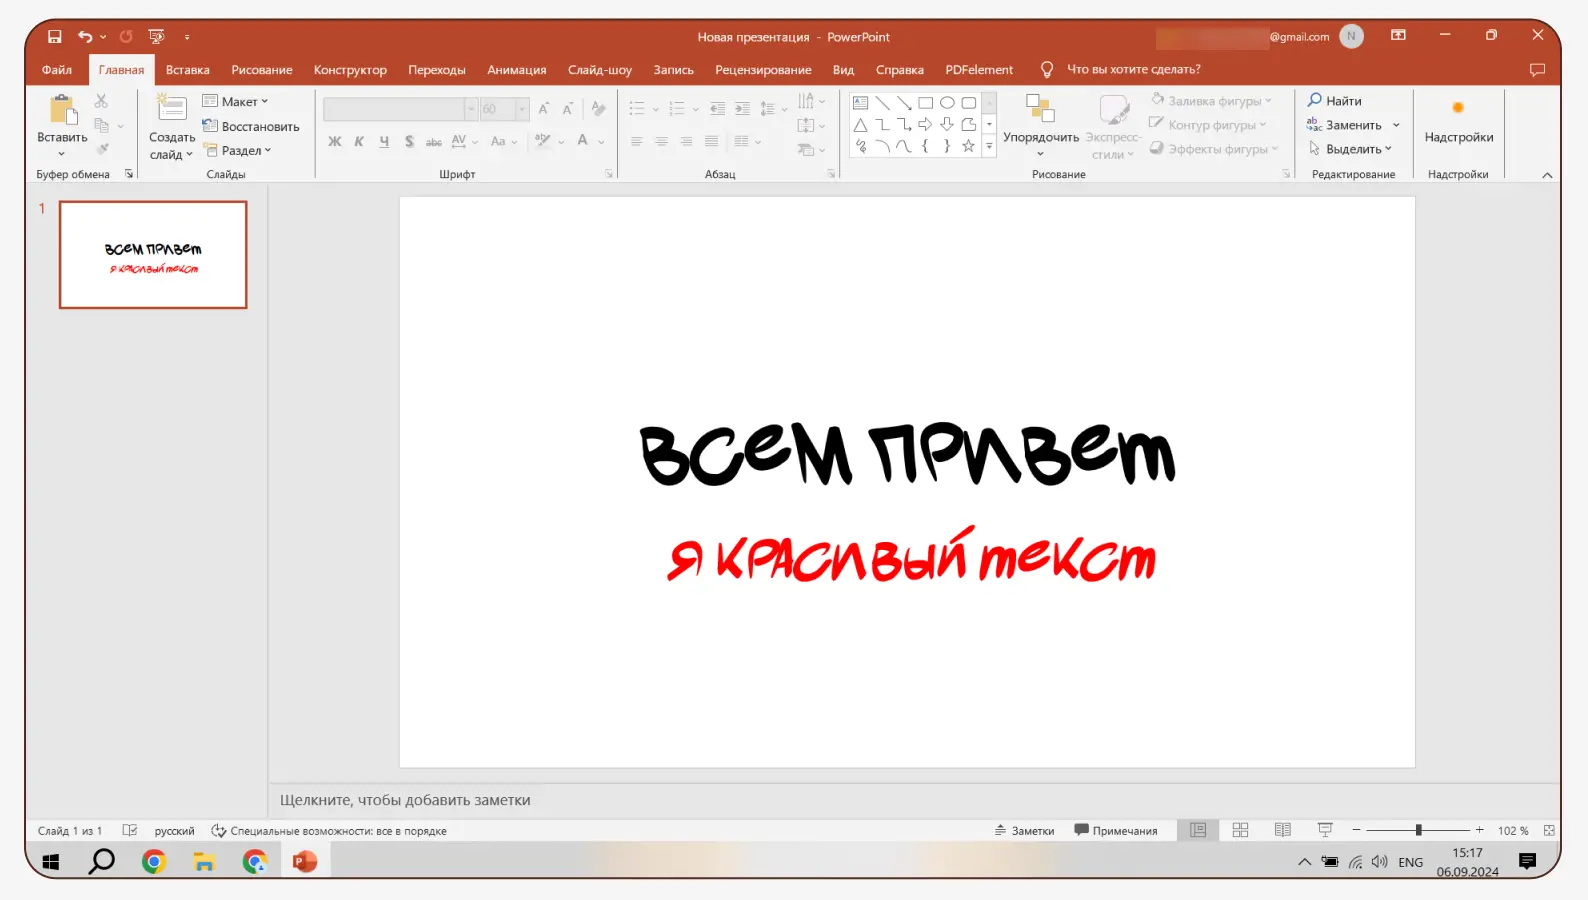Select the rectangle shape
The width and height of the screenshot is (1588, 900).
tap(926, 102)
